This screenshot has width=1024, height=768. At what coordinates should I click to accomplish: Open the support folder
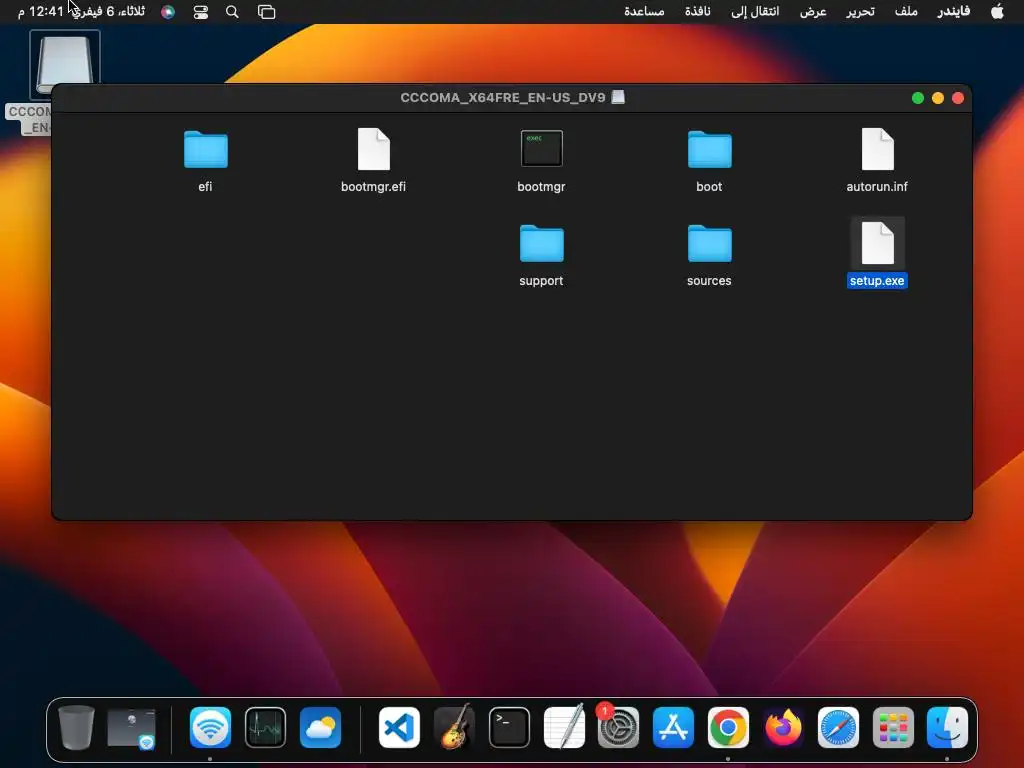(x=541, y=244)
